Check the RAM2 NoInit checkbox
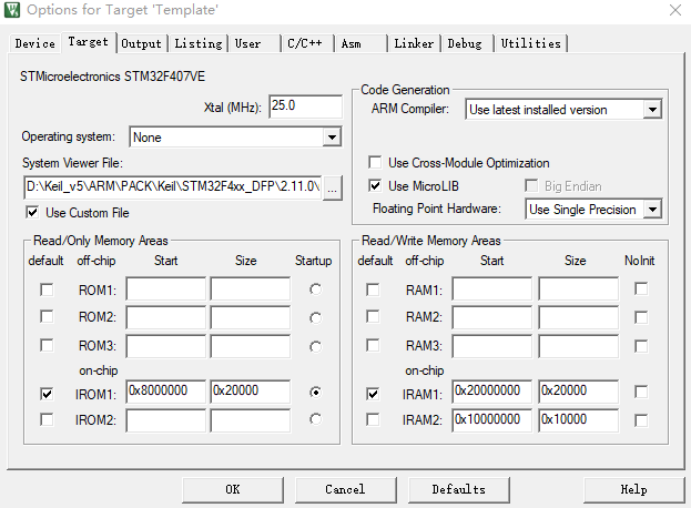The image size is (692, 509). pyautogui.click(x=641, y=317)
